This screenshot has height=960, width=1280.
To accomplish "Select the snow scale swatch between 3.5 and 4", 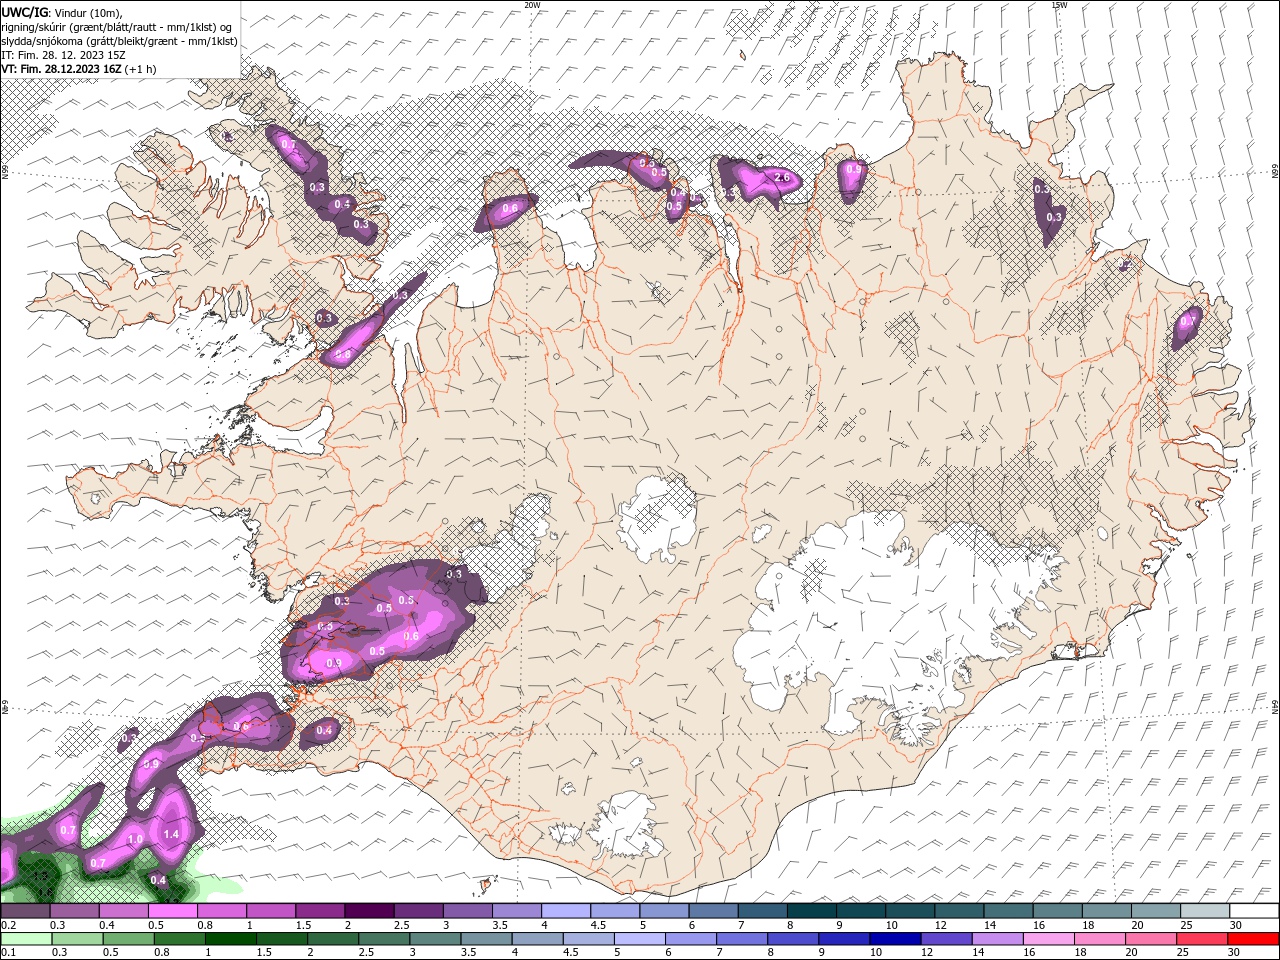I will [516, 911].
